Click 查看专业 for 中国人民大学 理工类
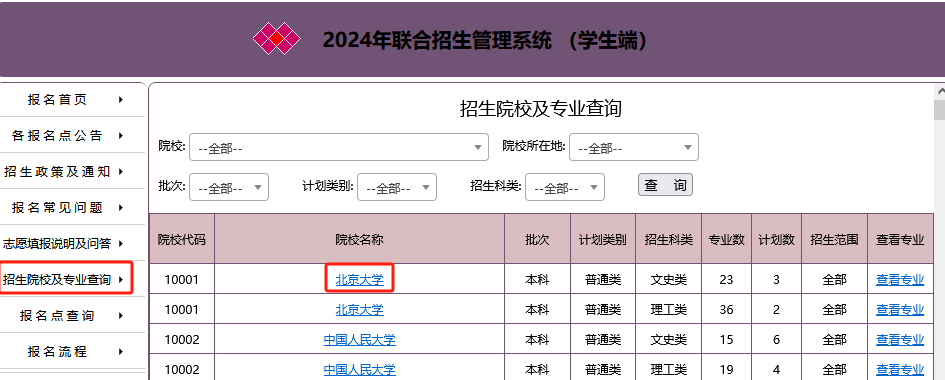This screenshot has height=380, width=945. click(x=900, y=369)
